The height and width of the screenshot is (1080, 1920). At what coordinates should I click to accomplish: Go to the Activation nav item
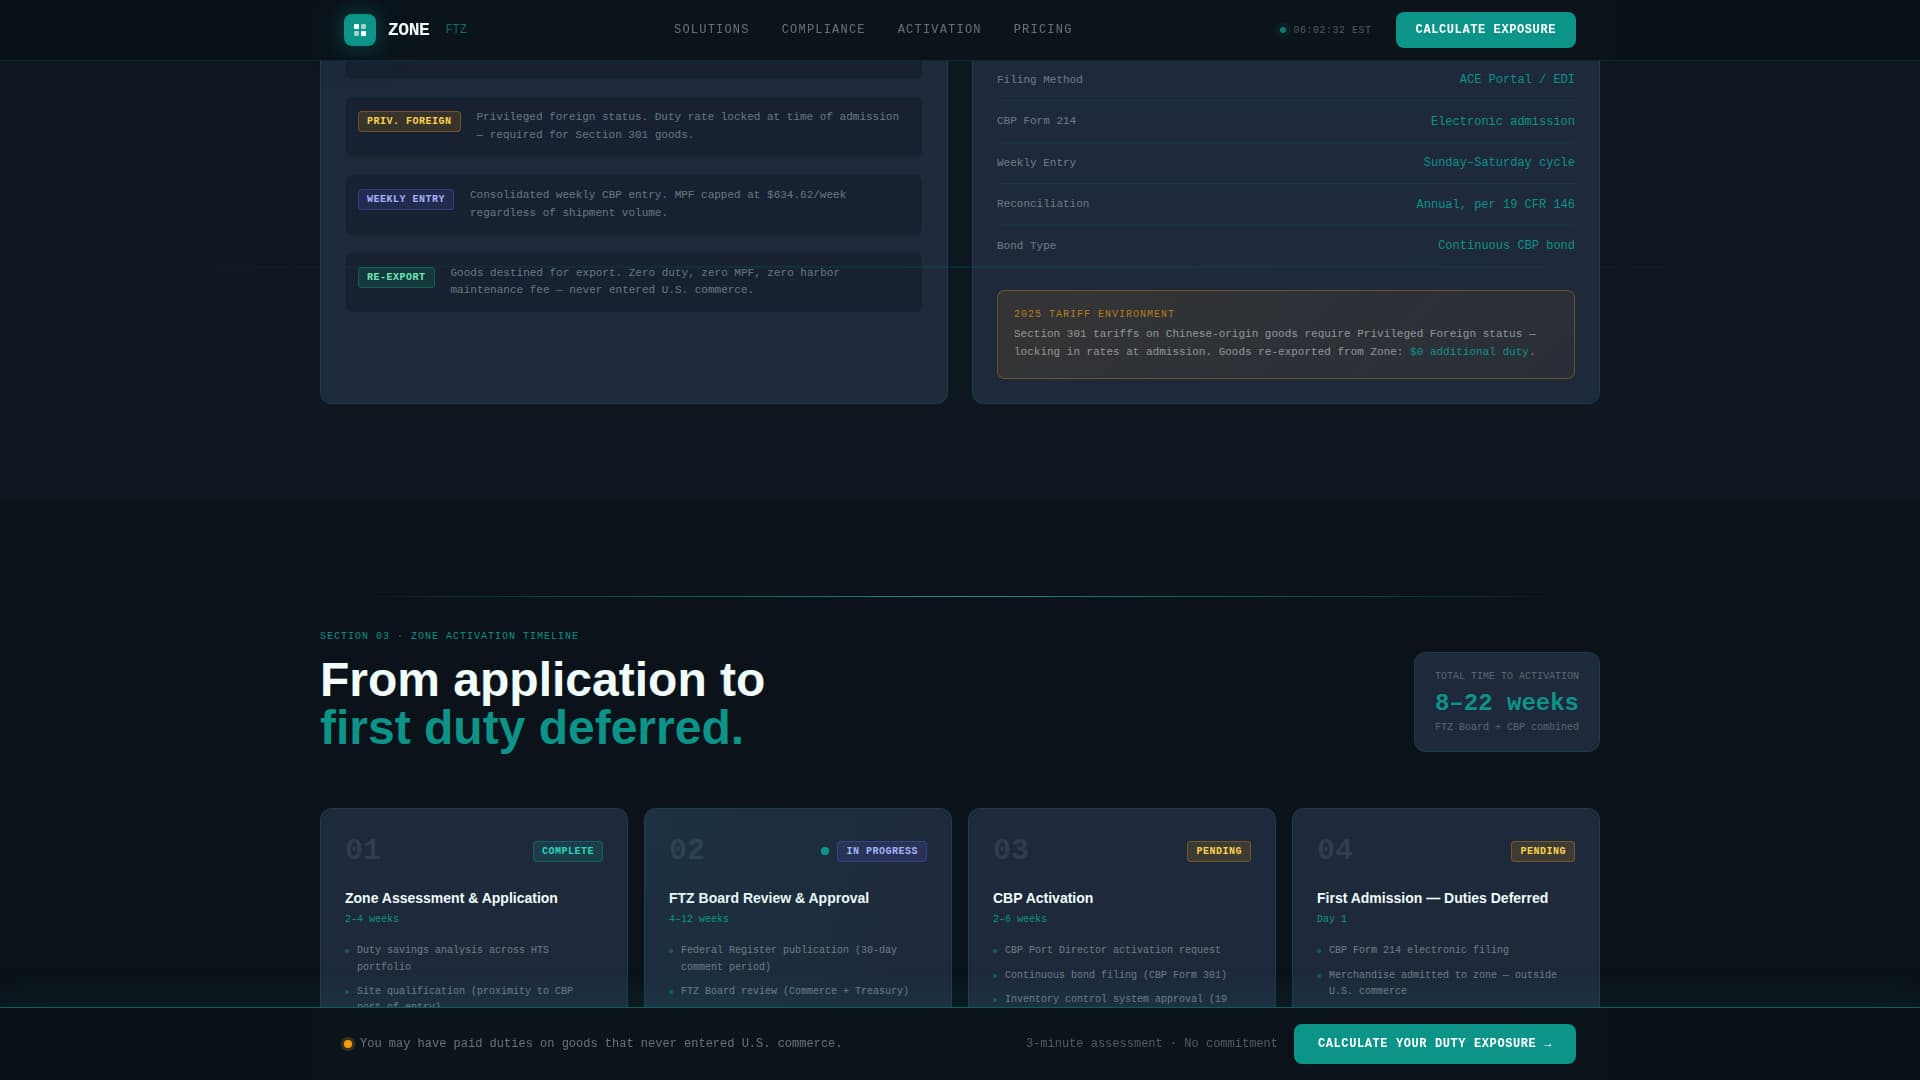click(939, 30)
